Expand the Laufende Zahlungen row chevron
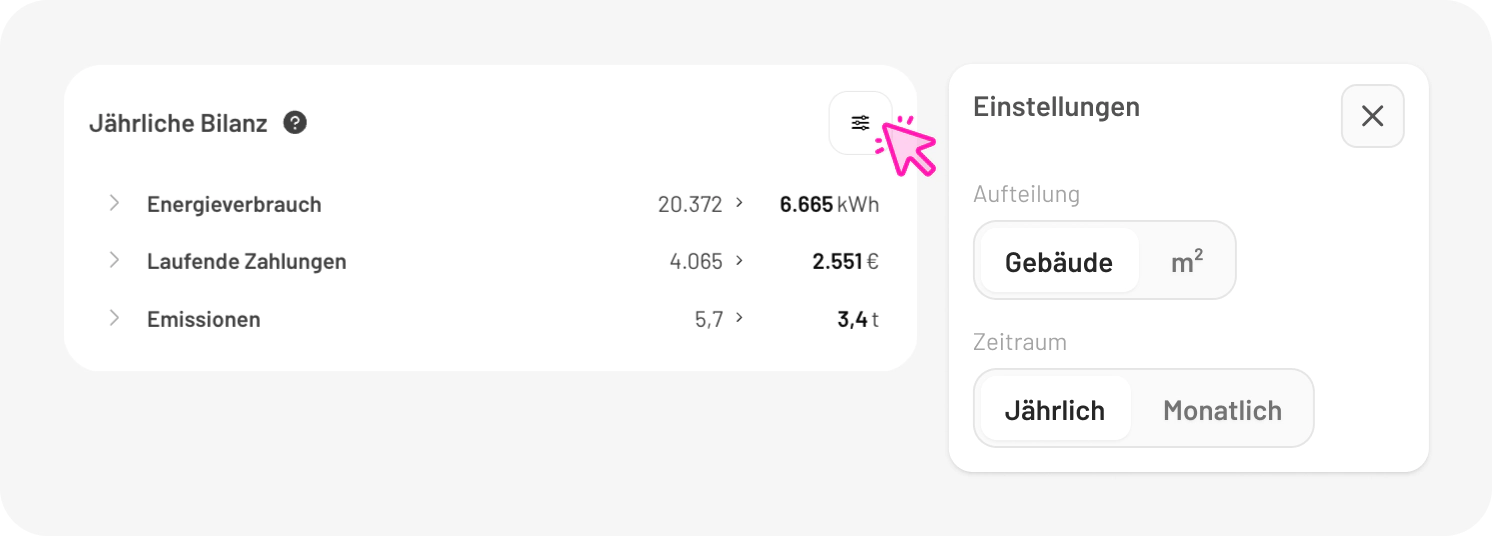The image size is (1492, 536). point(114,261)
